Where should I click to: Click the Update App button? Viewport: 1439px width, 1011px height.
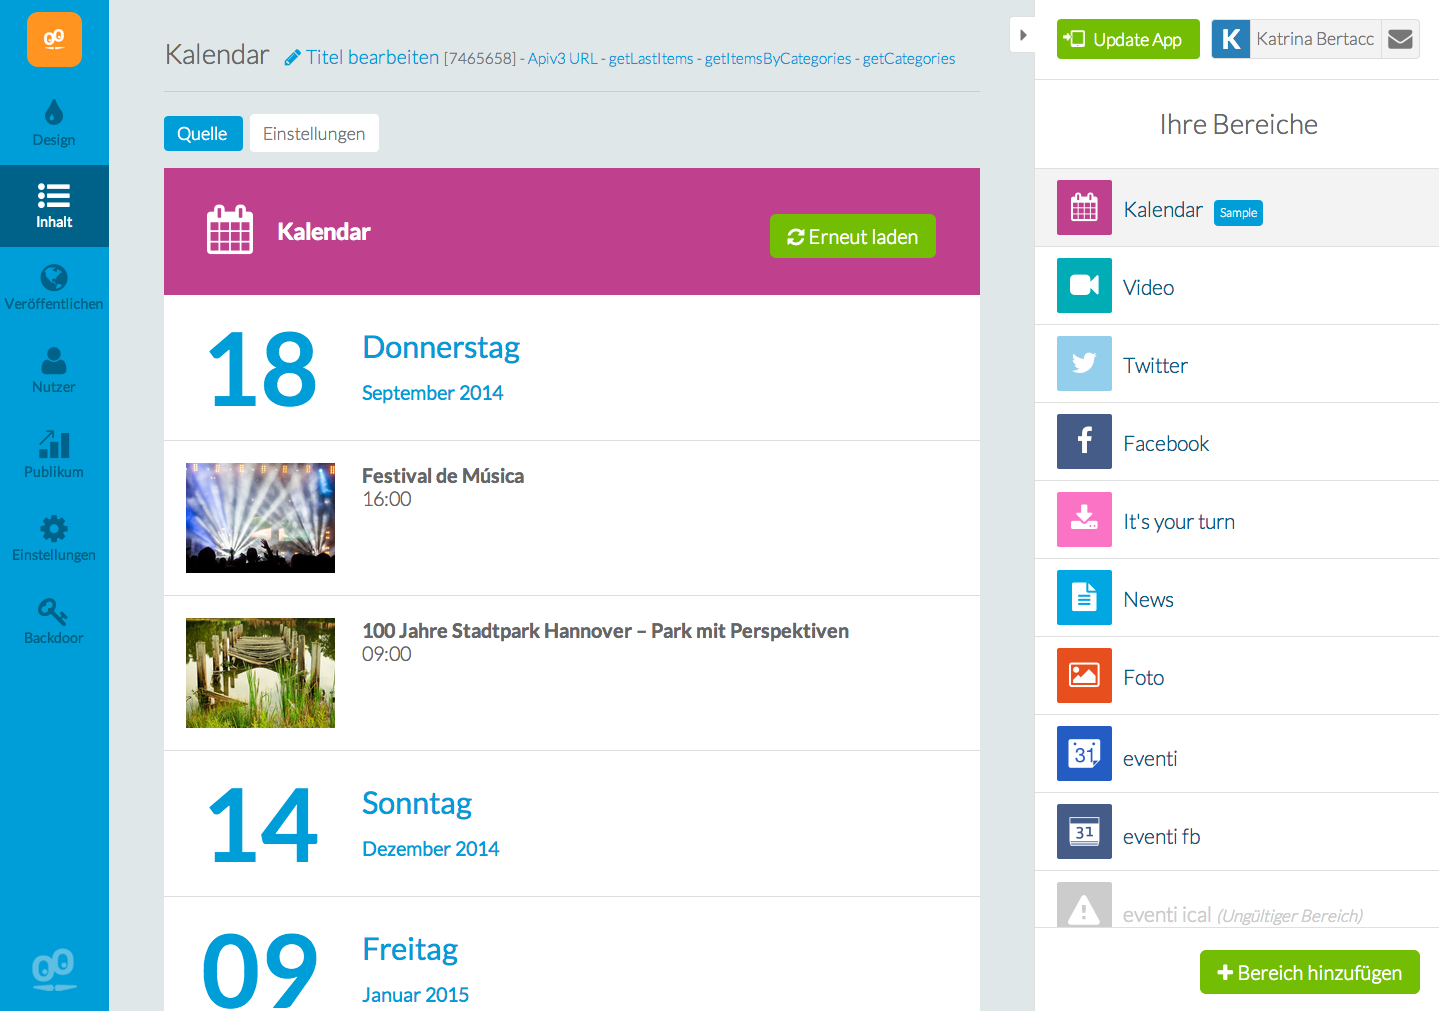coord(1127,40)
